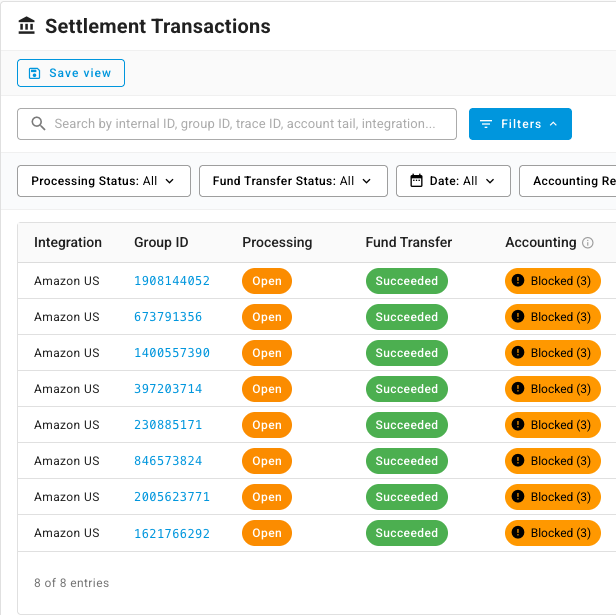Click the Processing column header

coord(277,242)
